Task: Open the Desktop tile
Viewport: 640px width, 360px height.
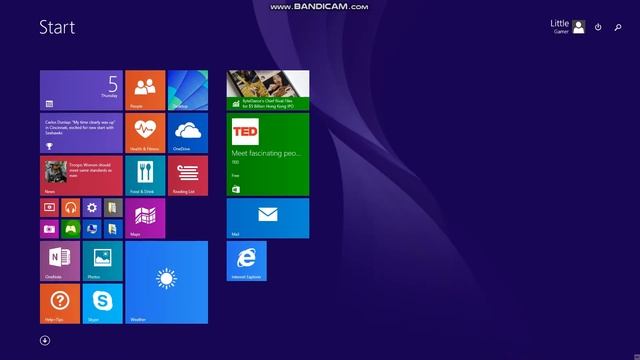Action: point(188,90)
